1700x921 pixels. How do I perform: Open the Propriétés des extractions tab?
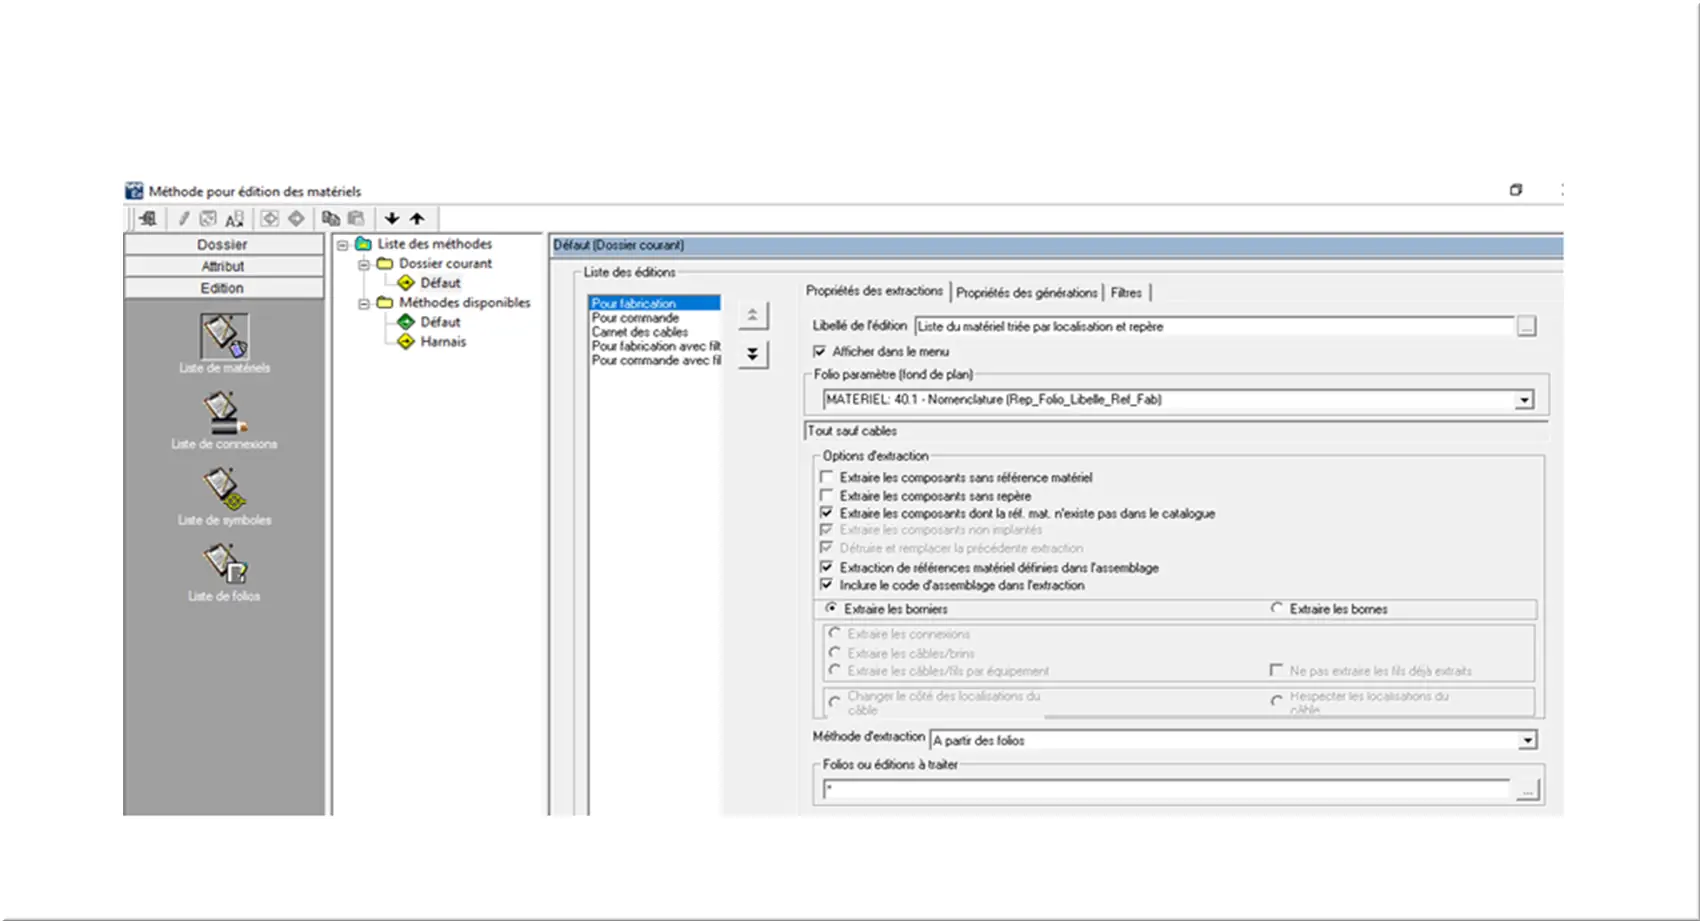pos(874,291)
